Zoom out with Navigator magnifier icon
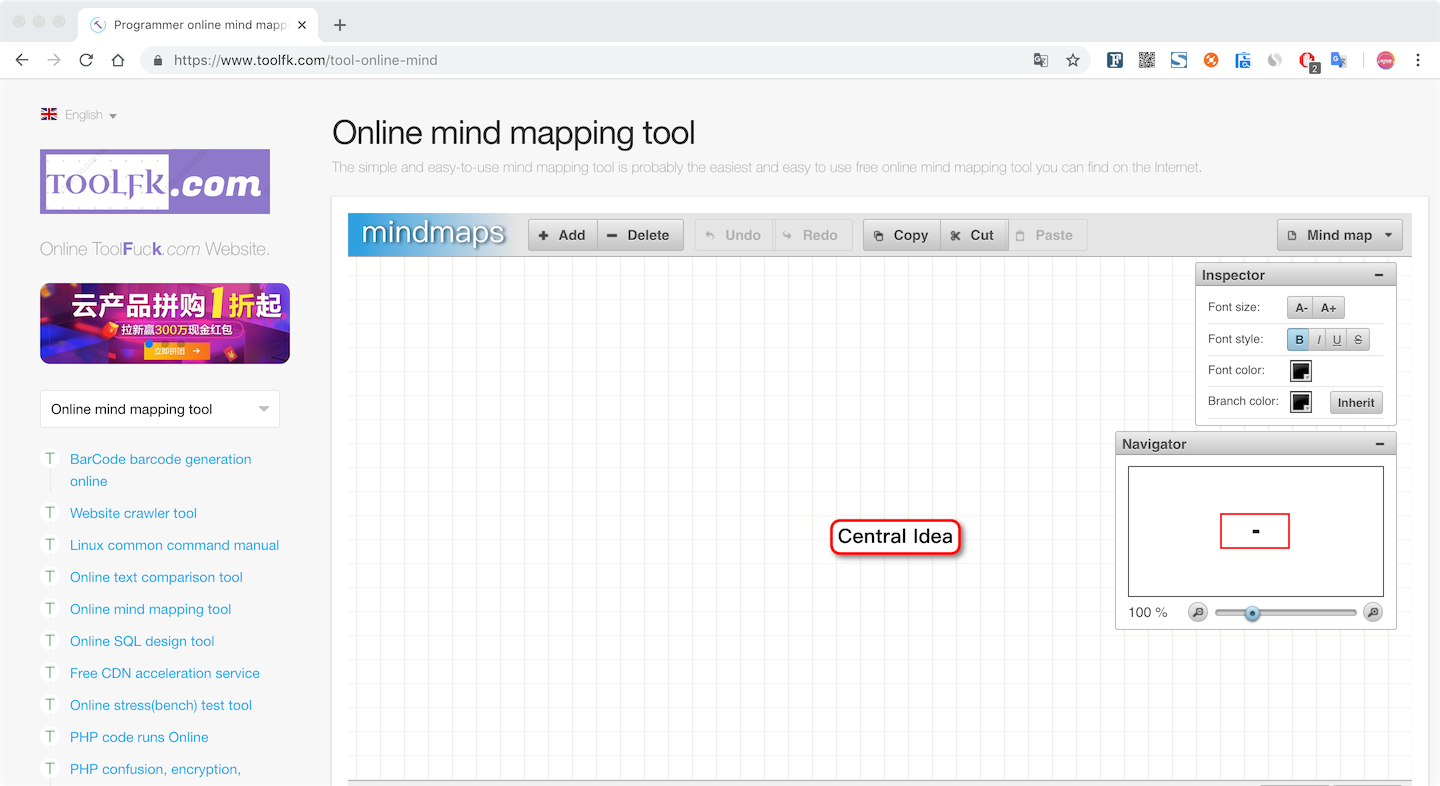This screenshot has width=1440, height=786. pos(1198,612)
